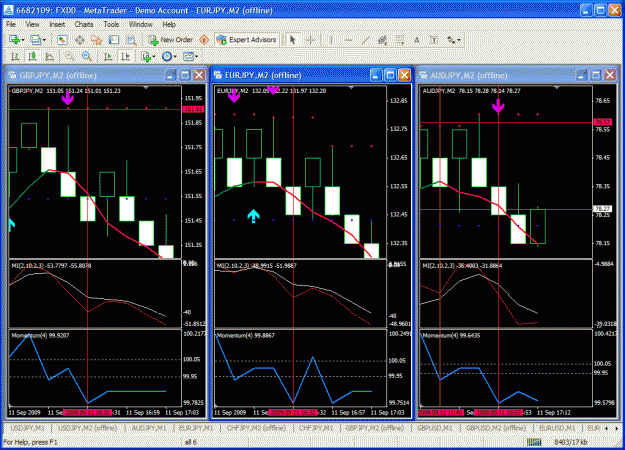Open the Help menu

pyautogui.click(x=169, y=24)
